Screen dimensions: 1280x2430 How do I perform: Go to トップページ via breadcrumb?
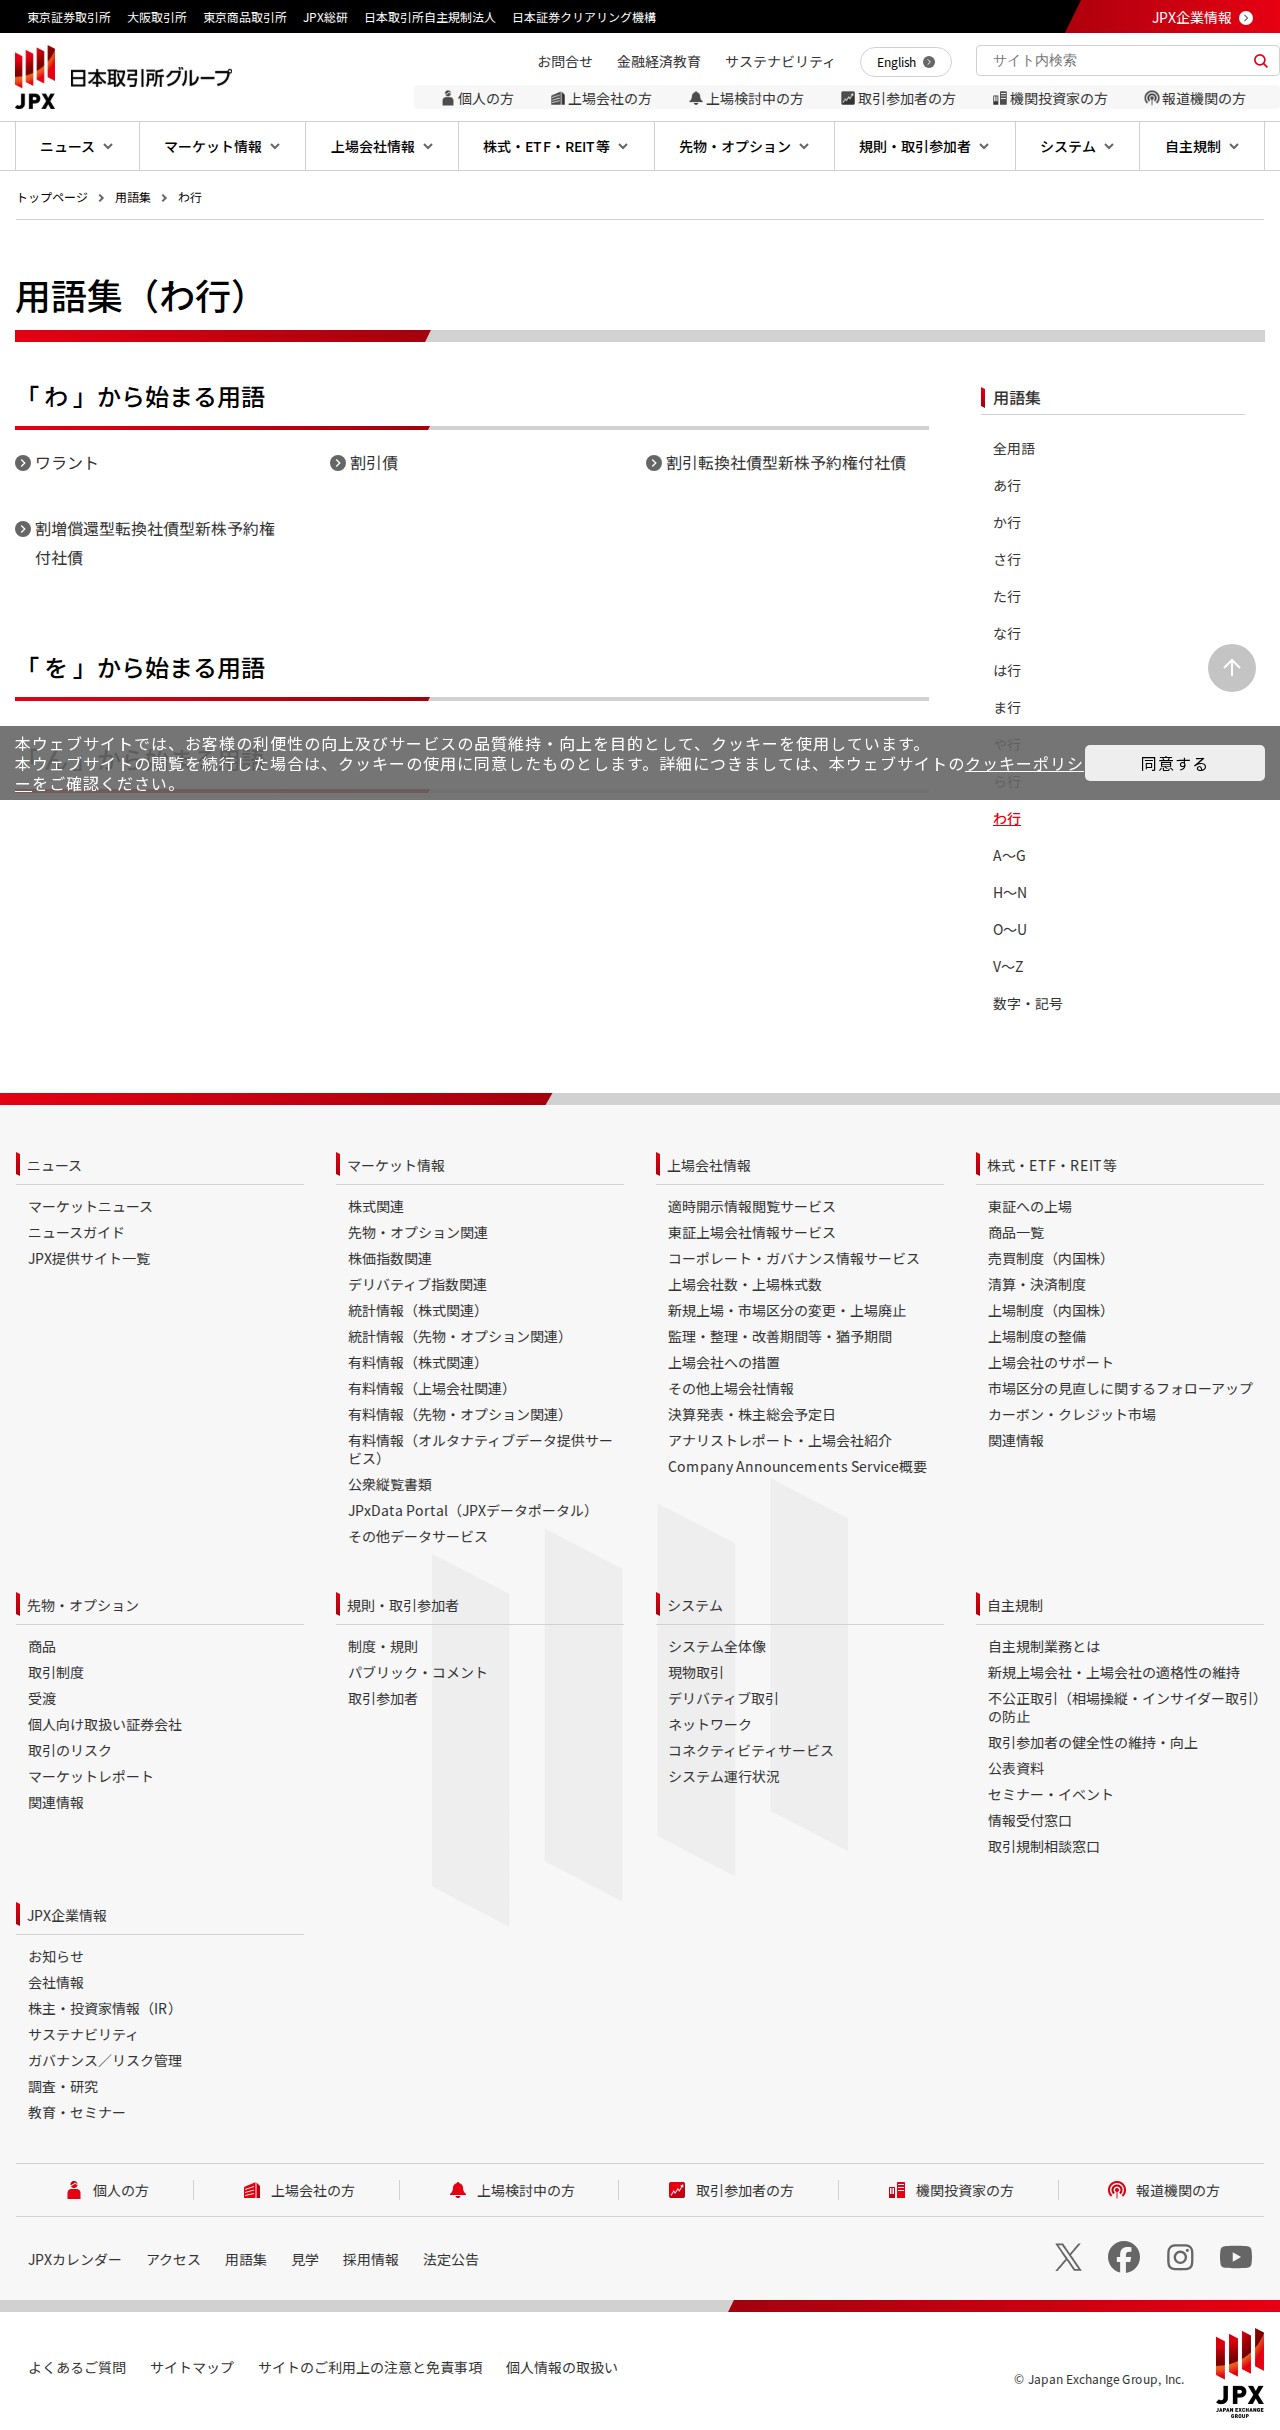point(52,198)
